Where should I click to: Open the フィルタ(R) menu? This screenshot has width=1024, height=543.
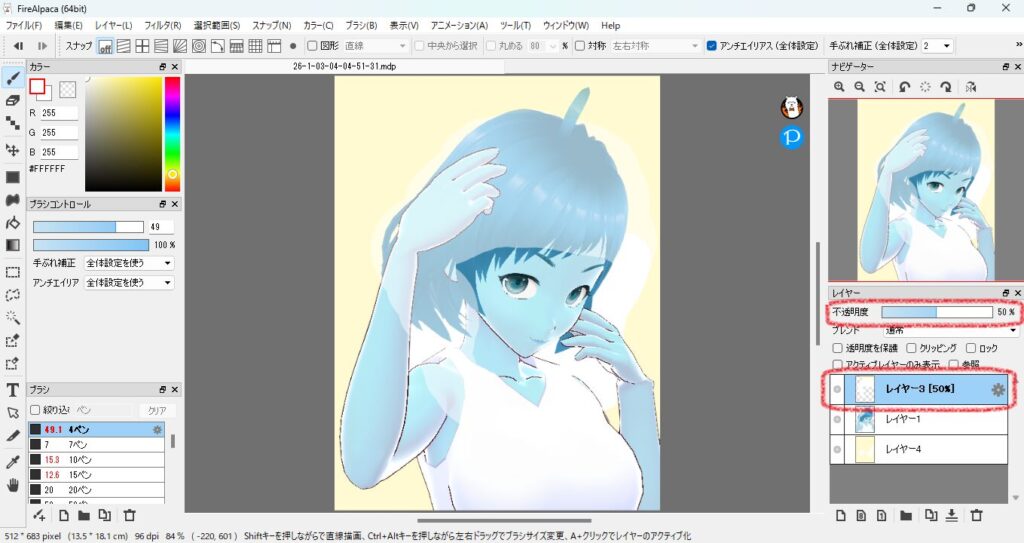pos(163,25)
